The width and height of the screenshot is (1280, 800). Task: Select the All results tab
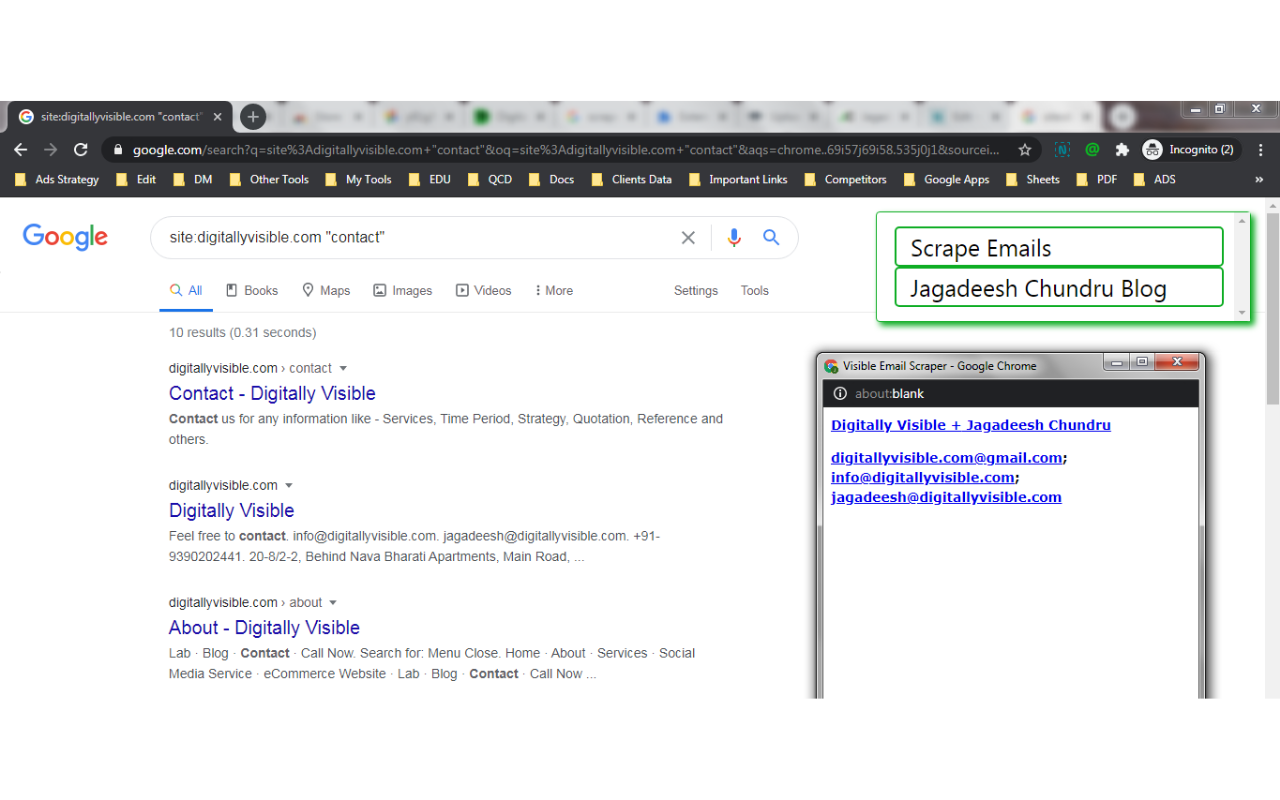(x=186, y=291)
